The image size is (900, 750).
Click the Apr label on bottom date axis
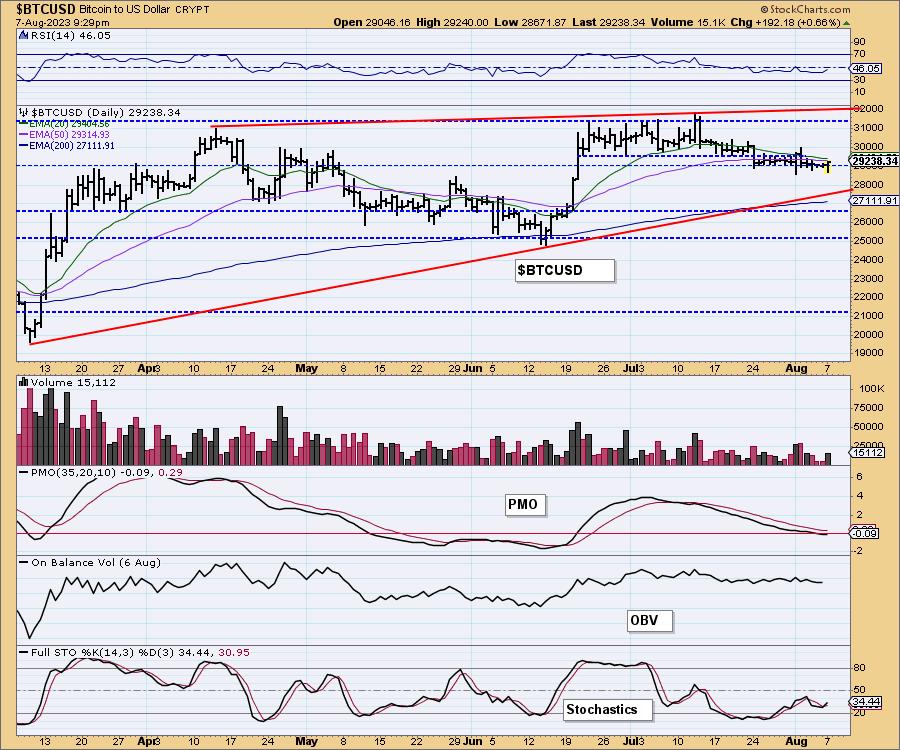(146, 741)
